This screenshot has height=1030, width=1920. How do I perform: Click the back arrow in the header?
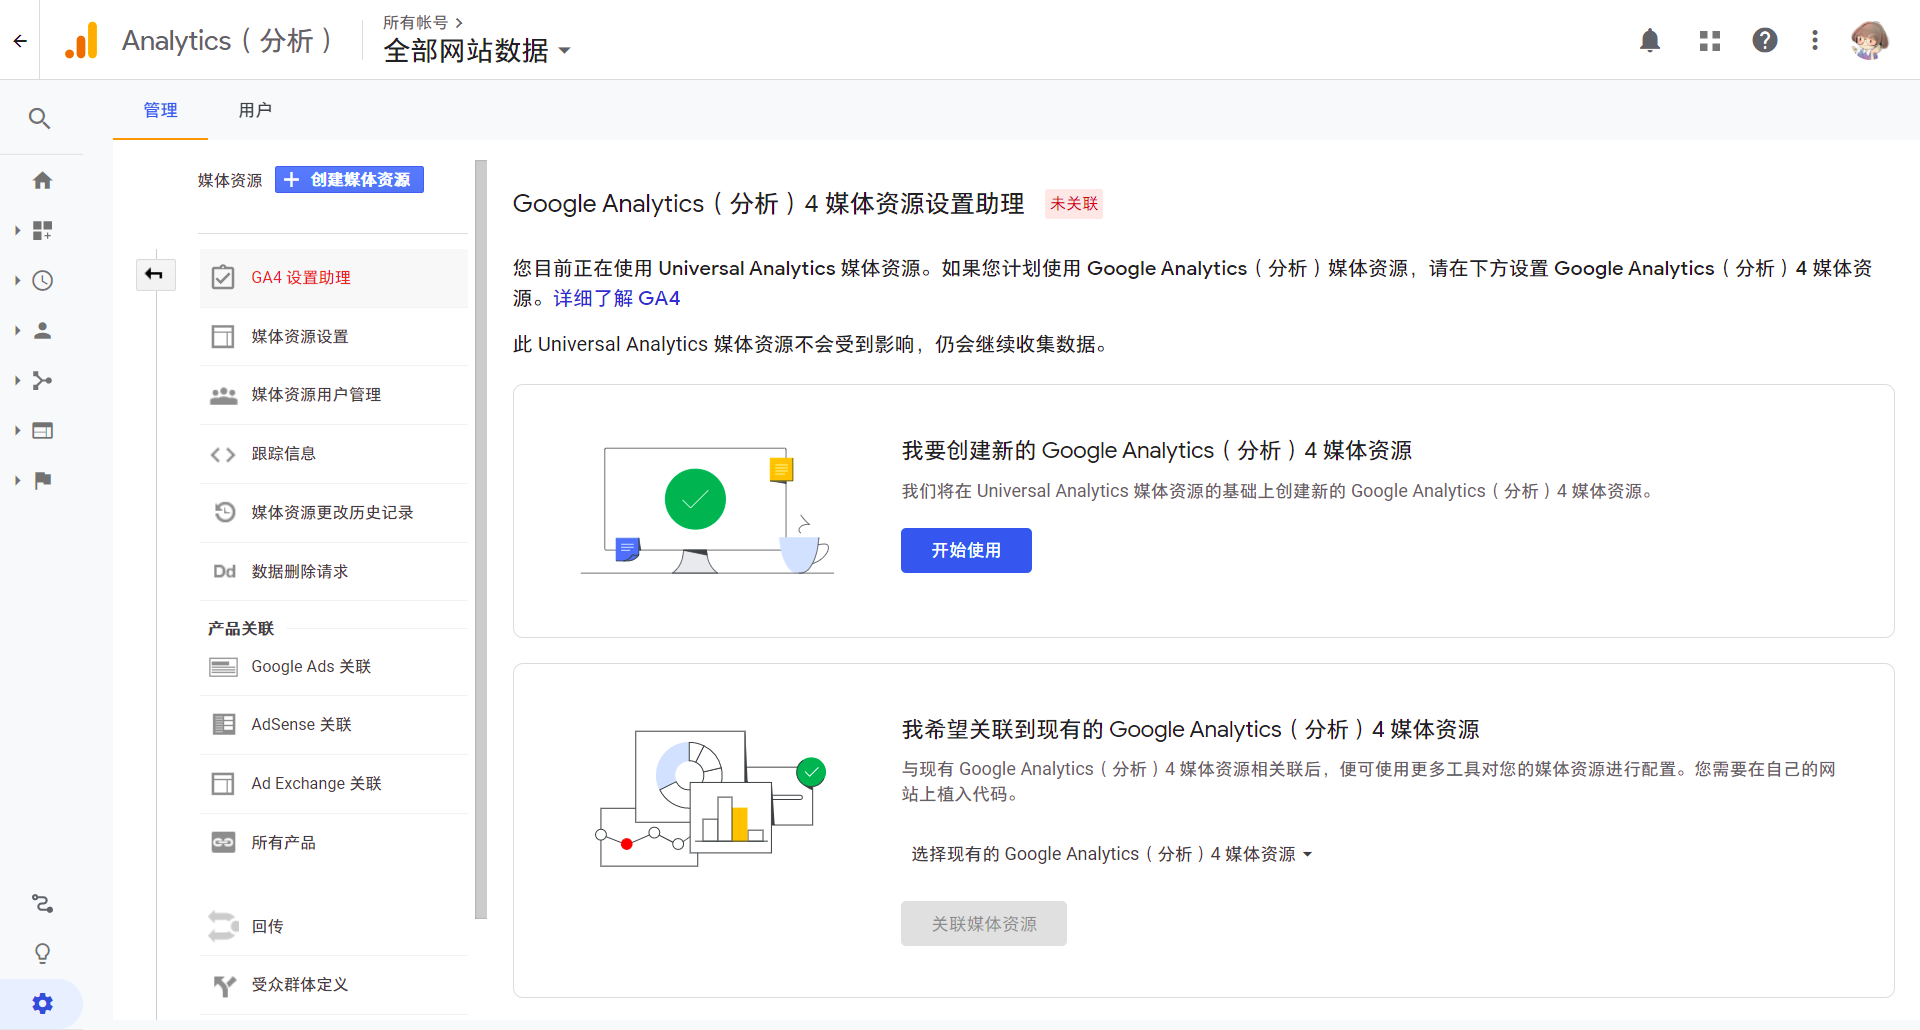coord(20,41)
